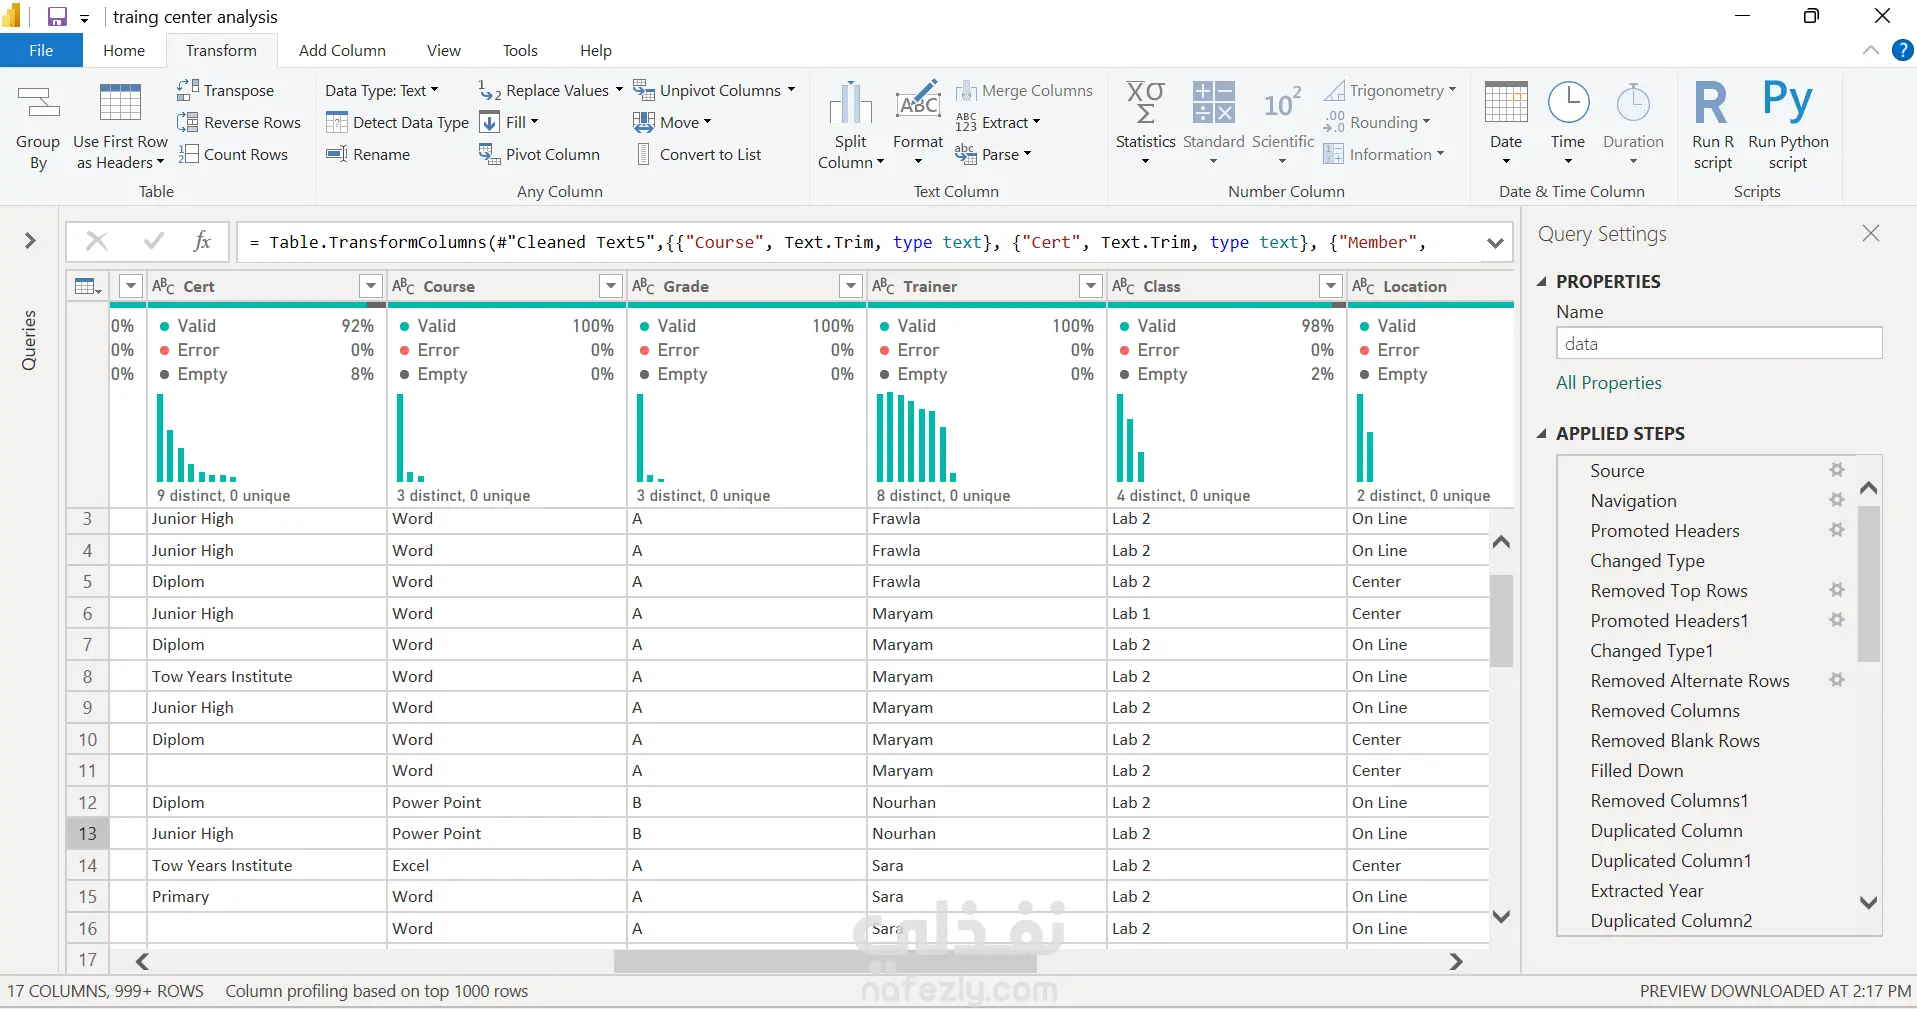Click the Save icon in title bar
This screenshot has width=1917, height=1009.
pyautogui.click(x=57, y=16)
